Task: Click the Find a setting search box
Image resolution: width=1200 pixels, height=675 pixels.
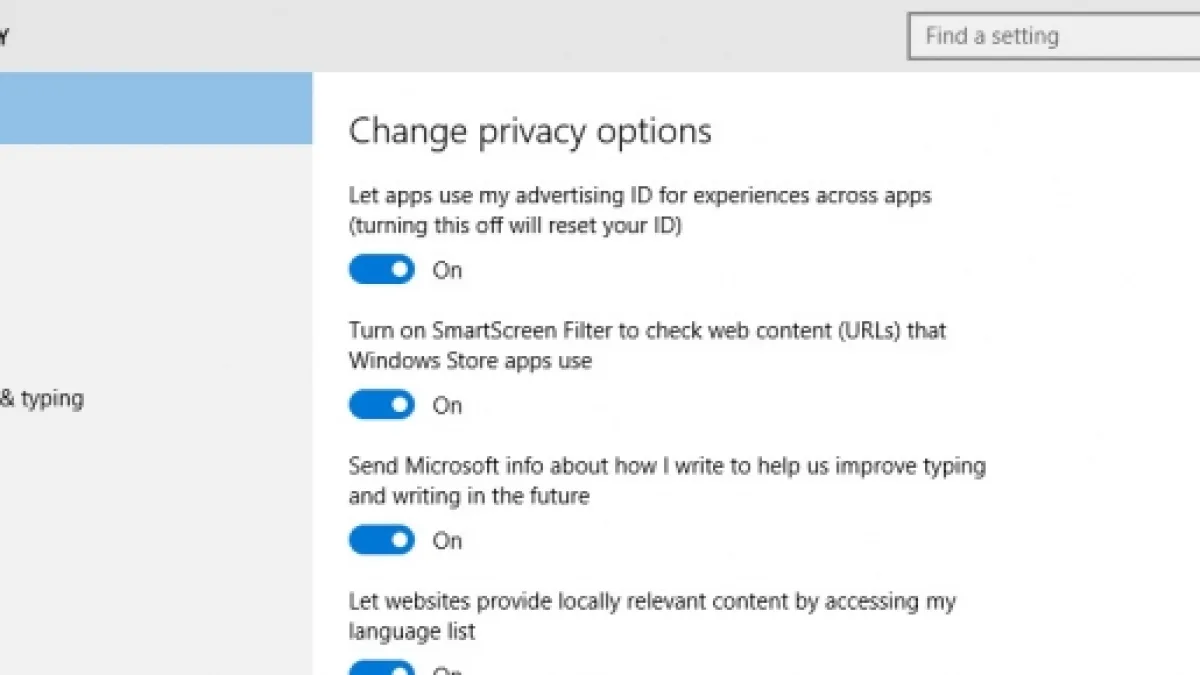Action: tap(1050, 37)
